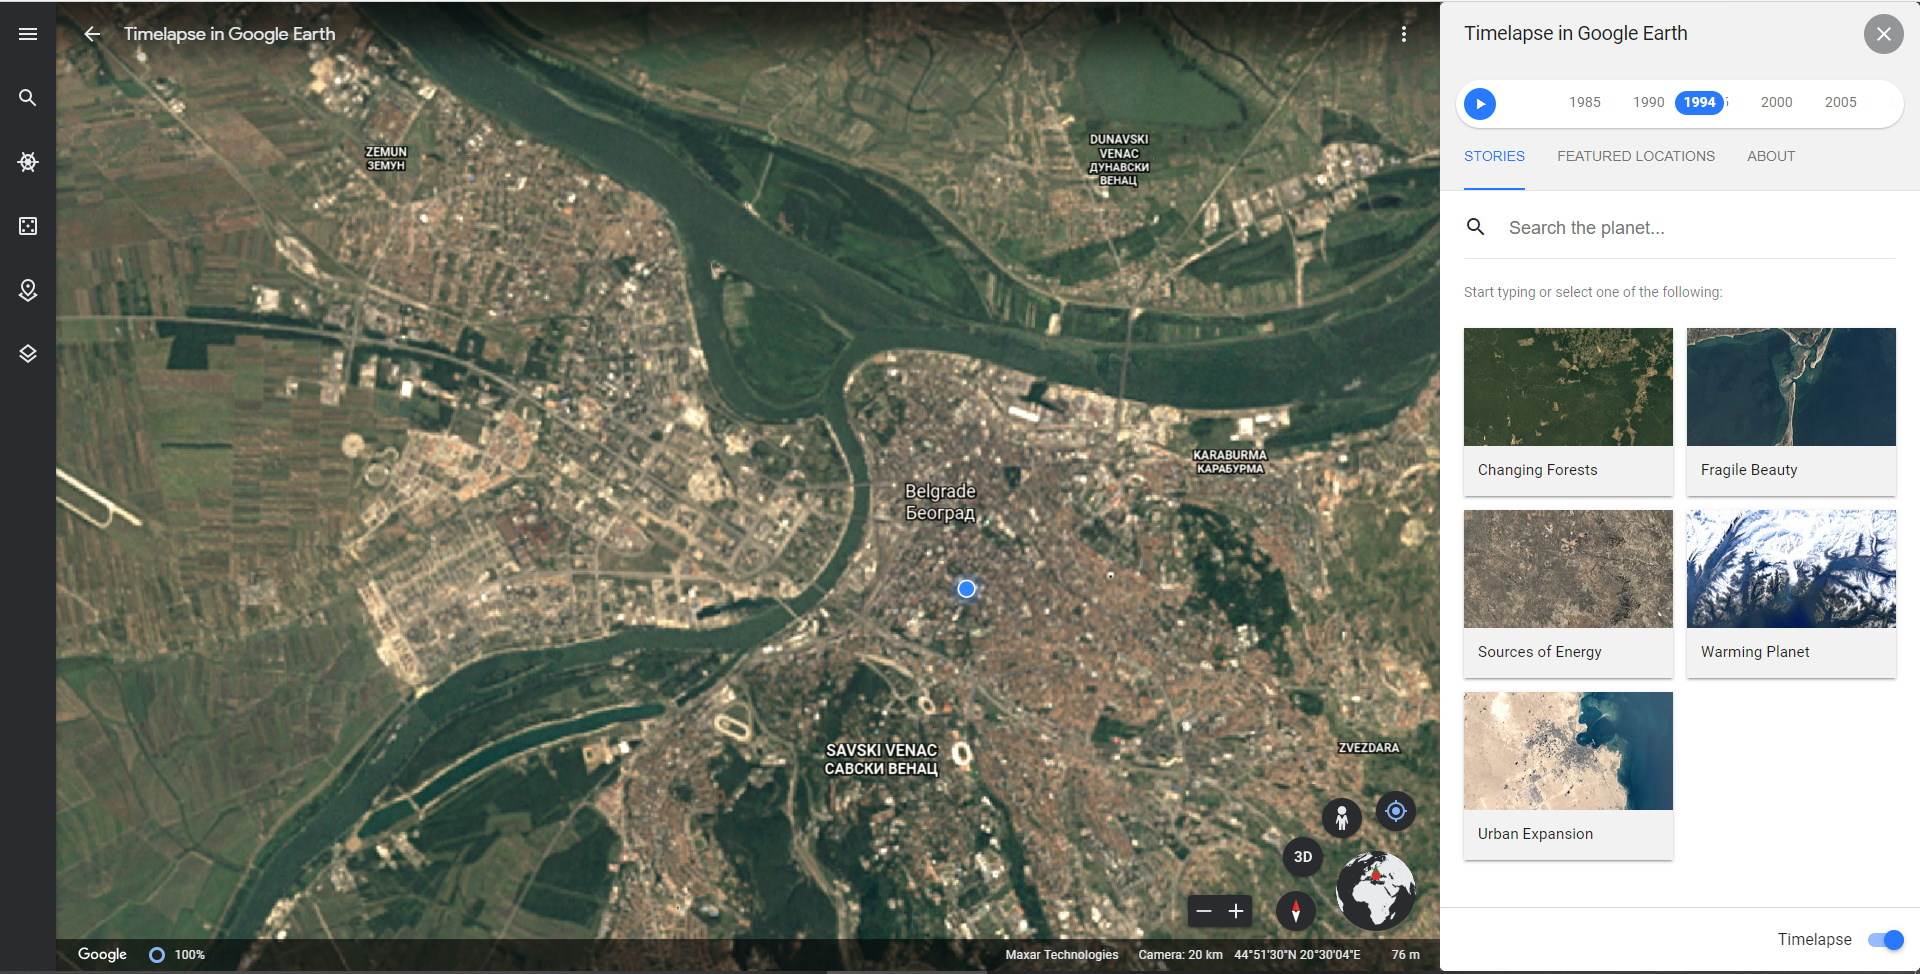Open the Projects pin icon
Image resolution: width=1920 pixels, height=974 pixels.
point(27,290)
